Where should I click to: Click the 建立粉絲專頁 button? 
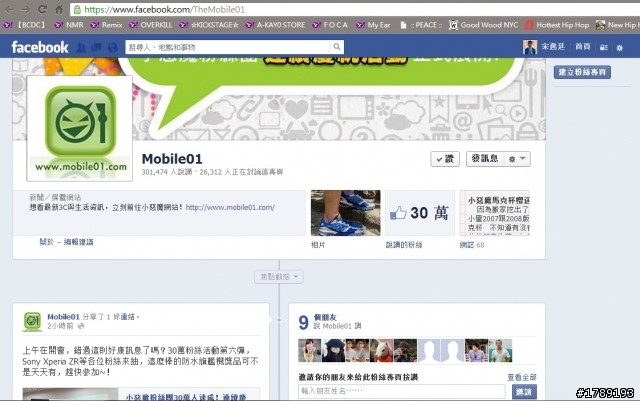click(582, 72)
